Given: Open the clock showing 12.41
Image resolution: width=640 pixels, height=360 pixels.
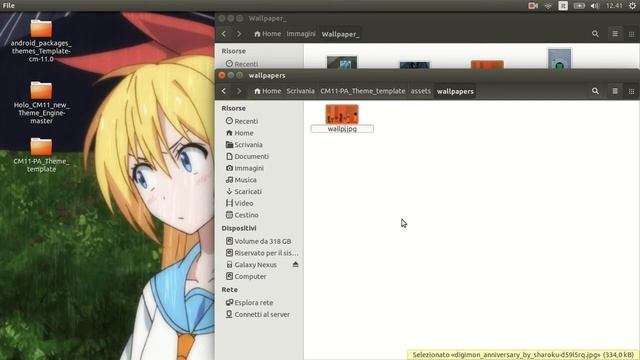Looking at the screenshot, I should click(x=614, y=6).
